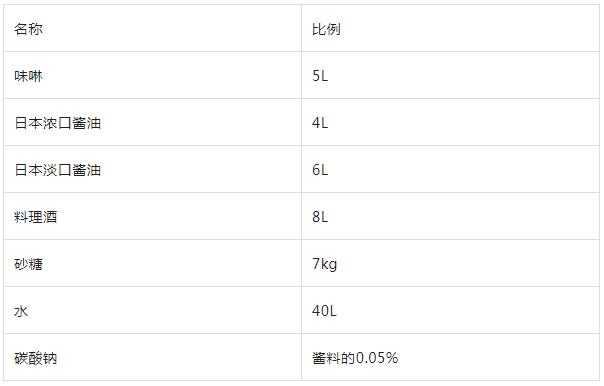Click the 水 name cell
This screenshot has height=386, width=604.
(x=153, y=310)
